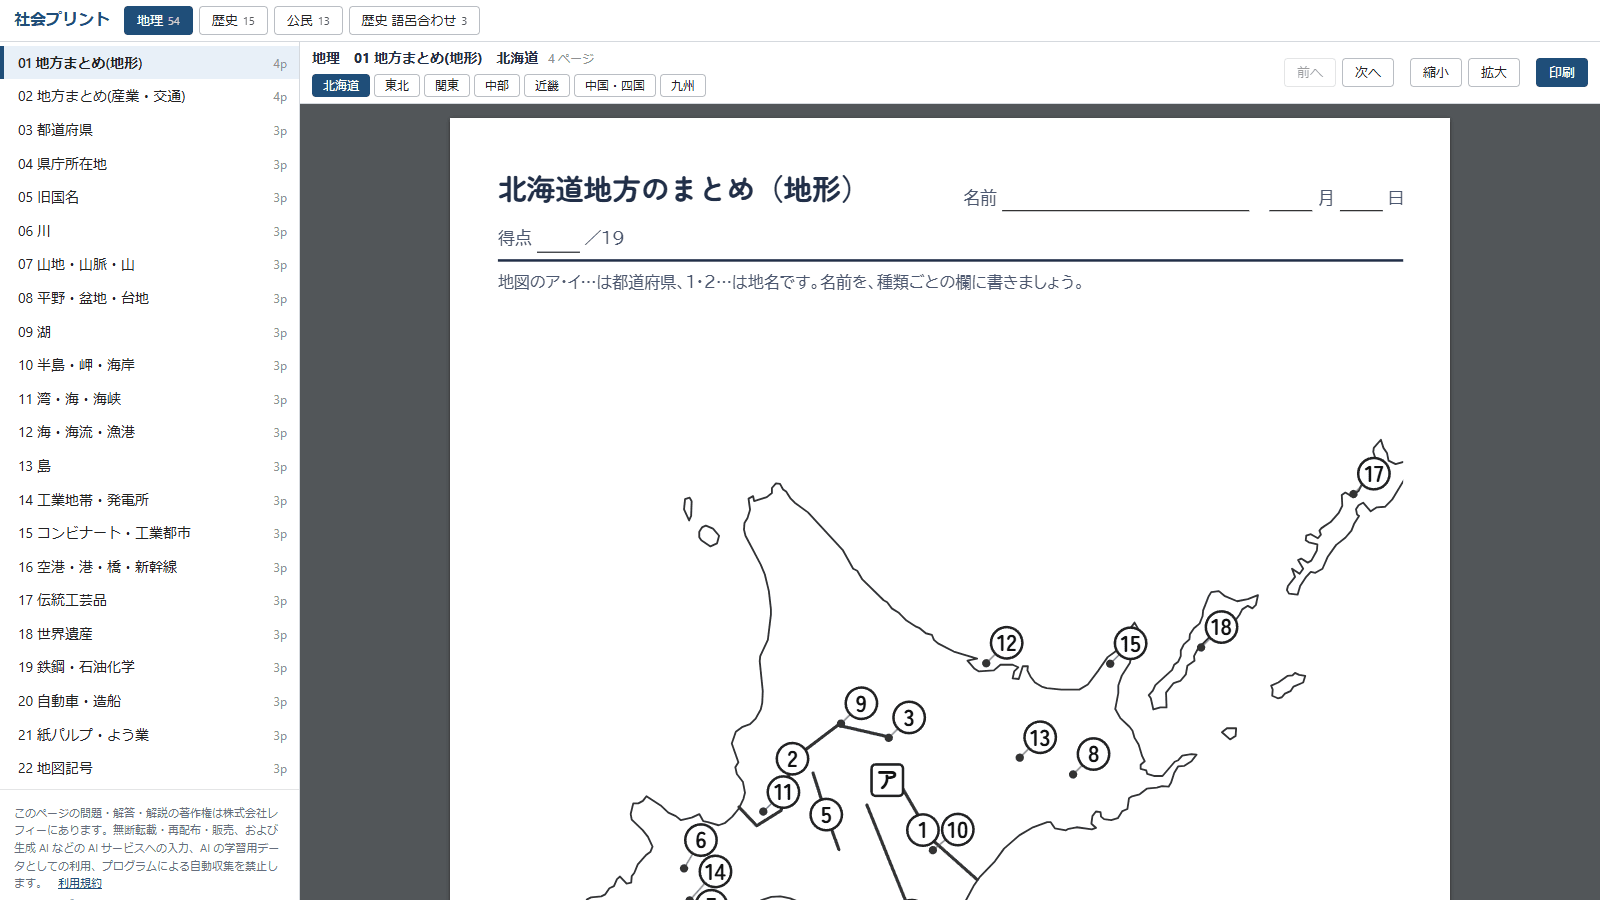Open 17 伝統工芸品 worksheet
Viewport: 1600px width, 900px height.
click(150, 600)
